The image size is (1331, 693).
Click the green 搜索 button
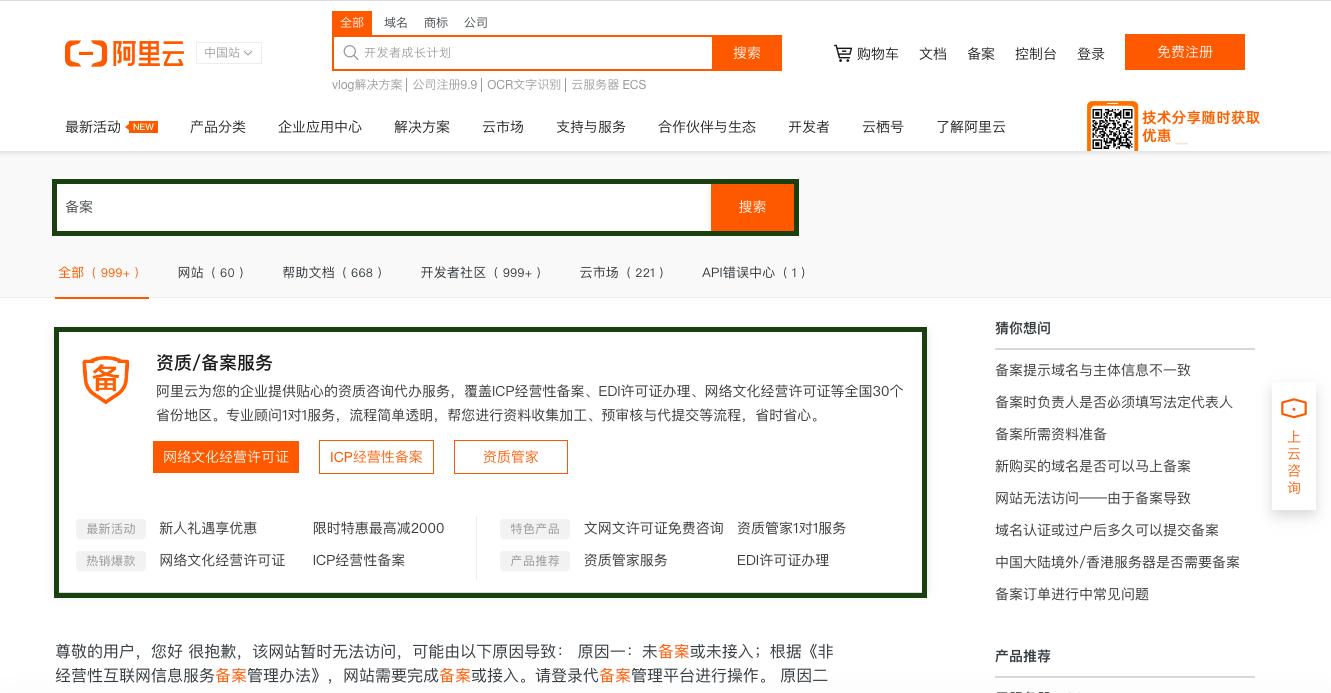[752, 207]
